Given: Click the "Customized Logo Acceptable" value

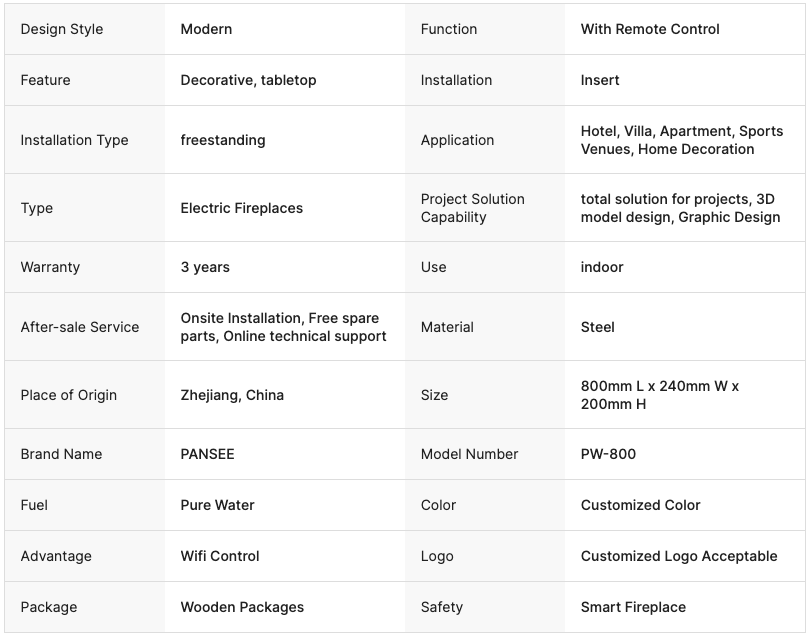Looking at the screenshot, I should pos(679,556).
